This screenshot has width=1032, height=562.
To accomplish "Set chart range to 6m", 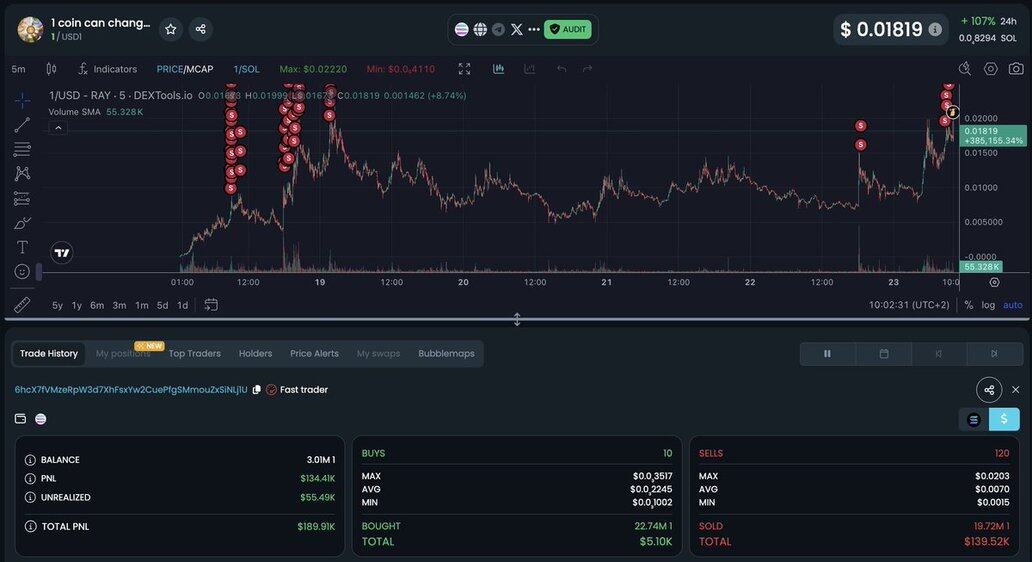I will (x=97, y=305).
